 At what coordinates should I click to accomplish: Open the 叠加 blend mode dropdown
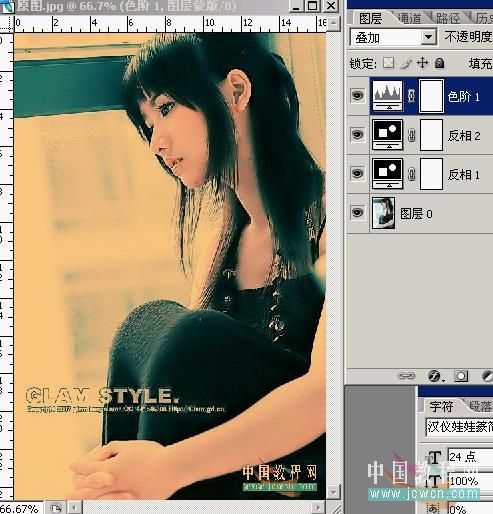tap(393, 37)
